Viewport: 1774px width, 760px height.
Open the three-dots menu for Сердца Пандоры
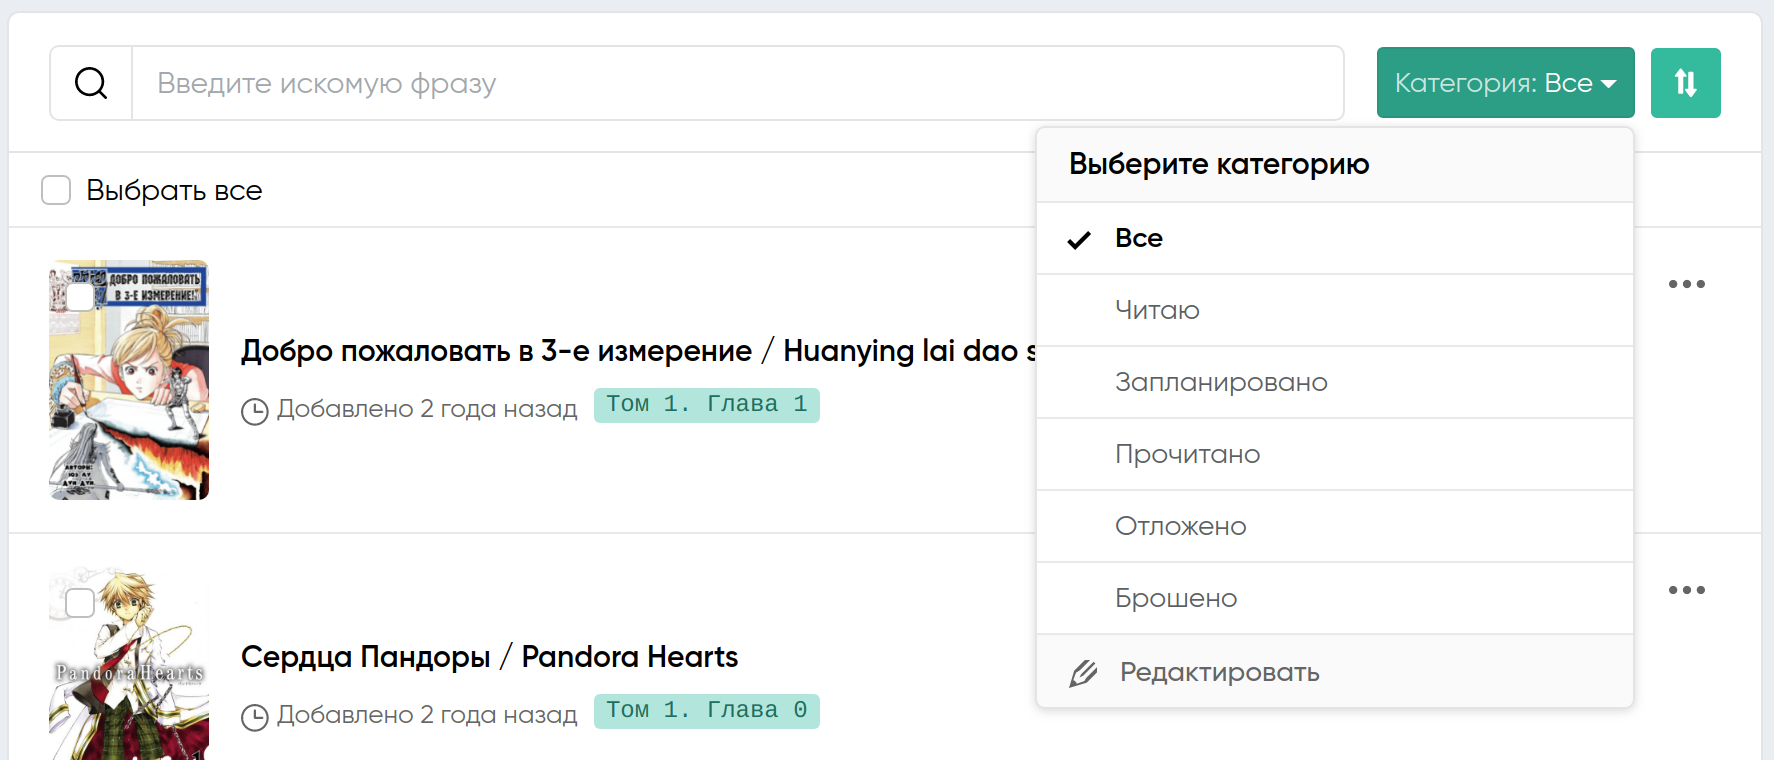(1687, 590)
